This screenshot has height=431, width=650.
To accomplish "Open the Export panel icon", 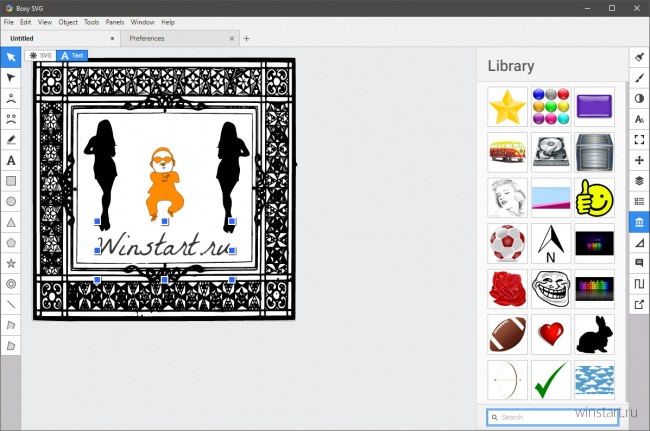I will point(639,305).
